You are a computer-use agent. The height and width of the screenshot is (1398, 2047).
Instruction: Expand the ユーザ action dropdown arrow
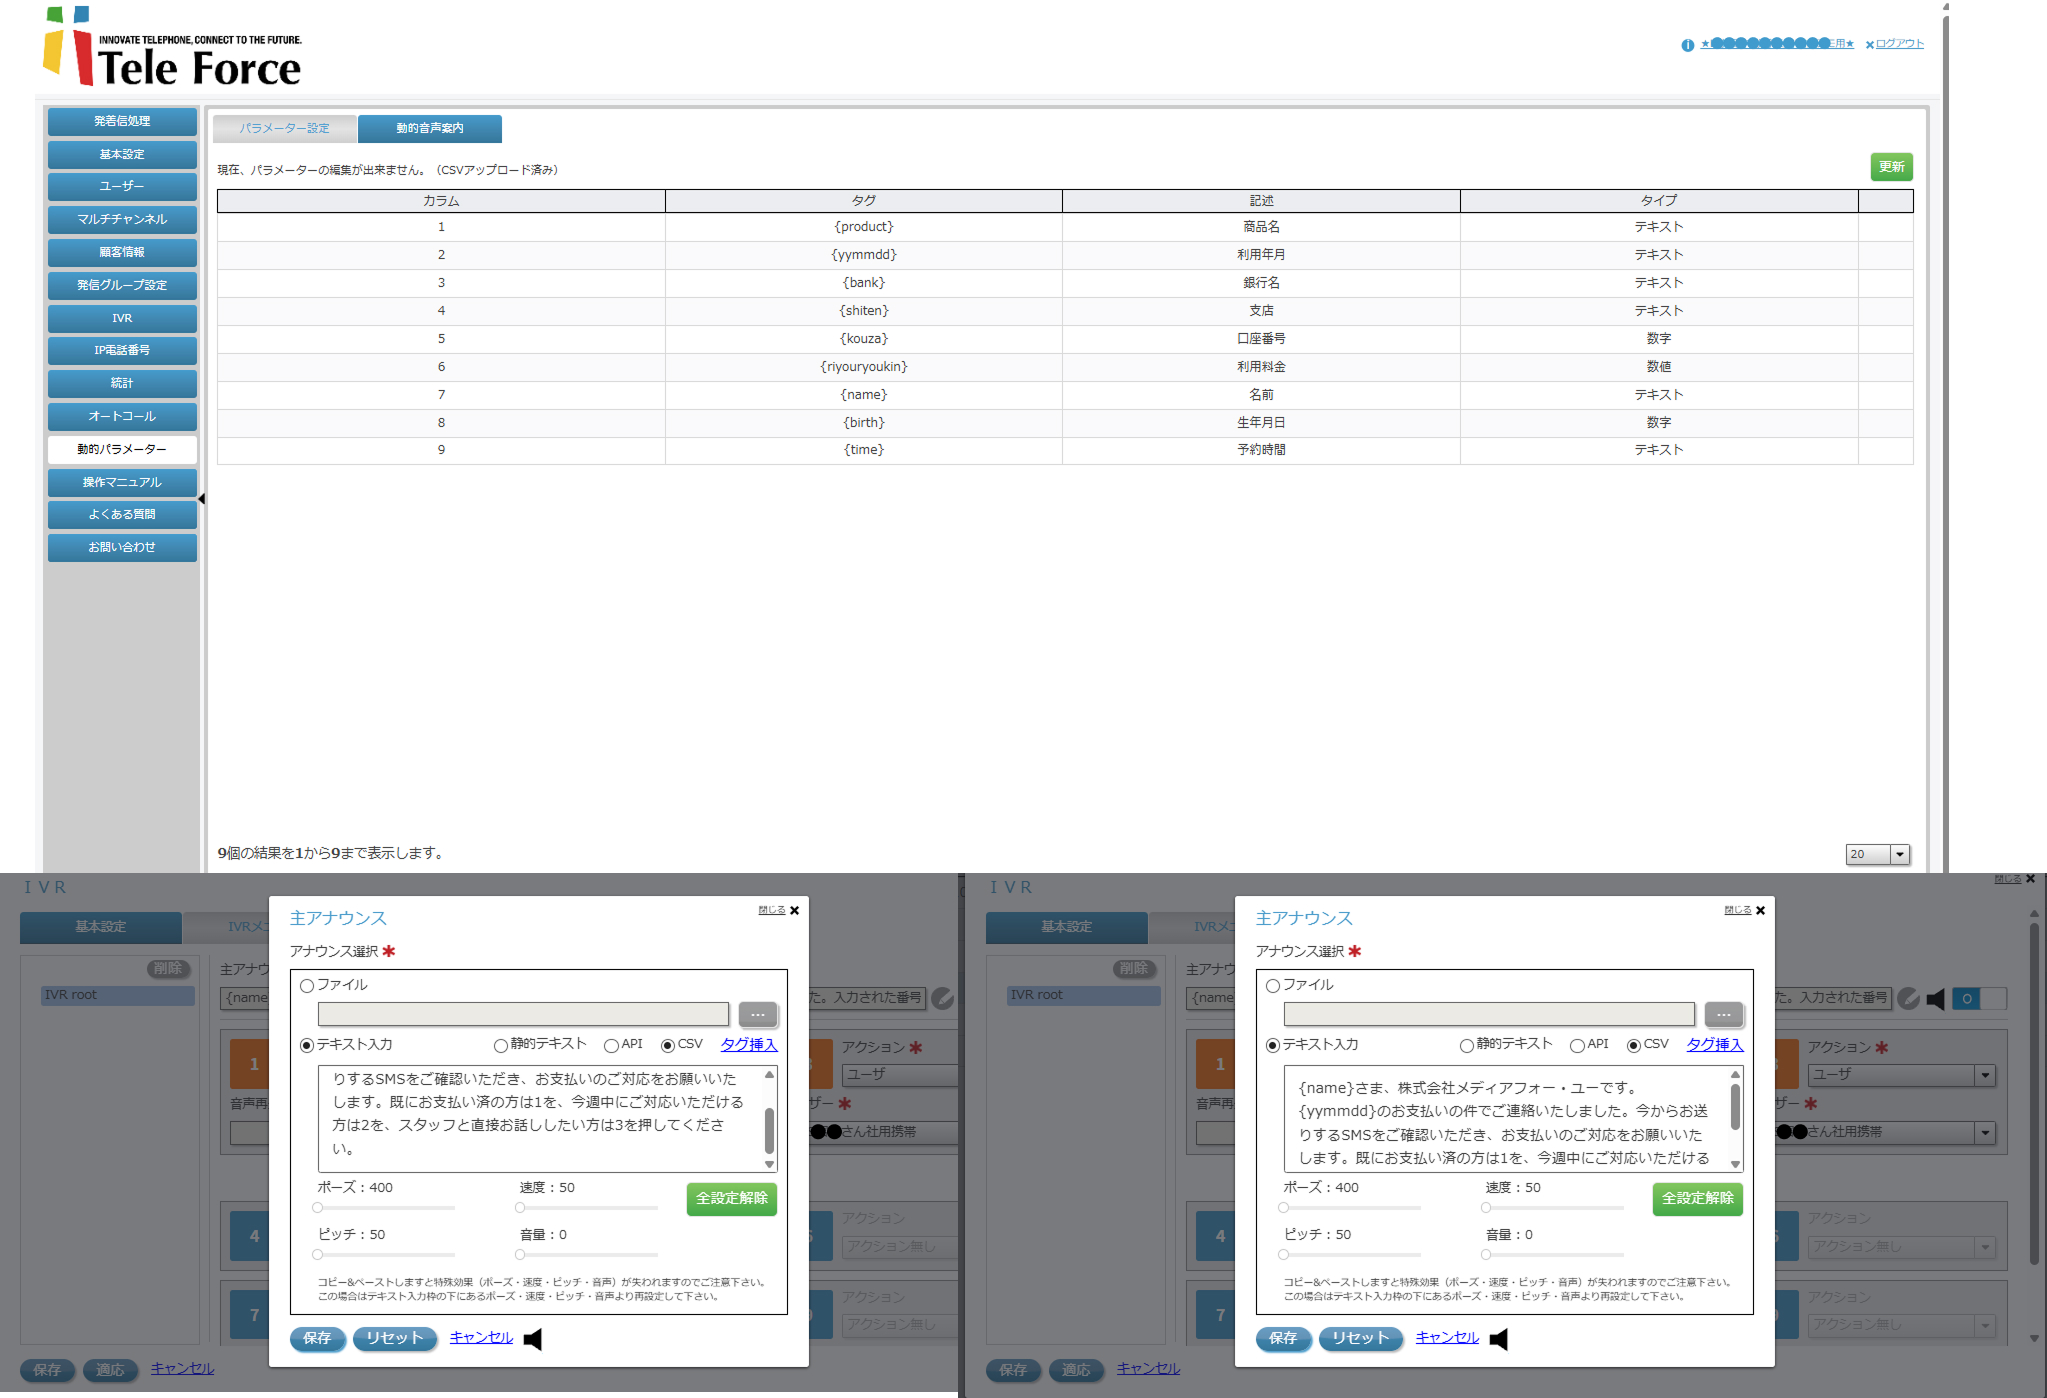(1984, 1075)
